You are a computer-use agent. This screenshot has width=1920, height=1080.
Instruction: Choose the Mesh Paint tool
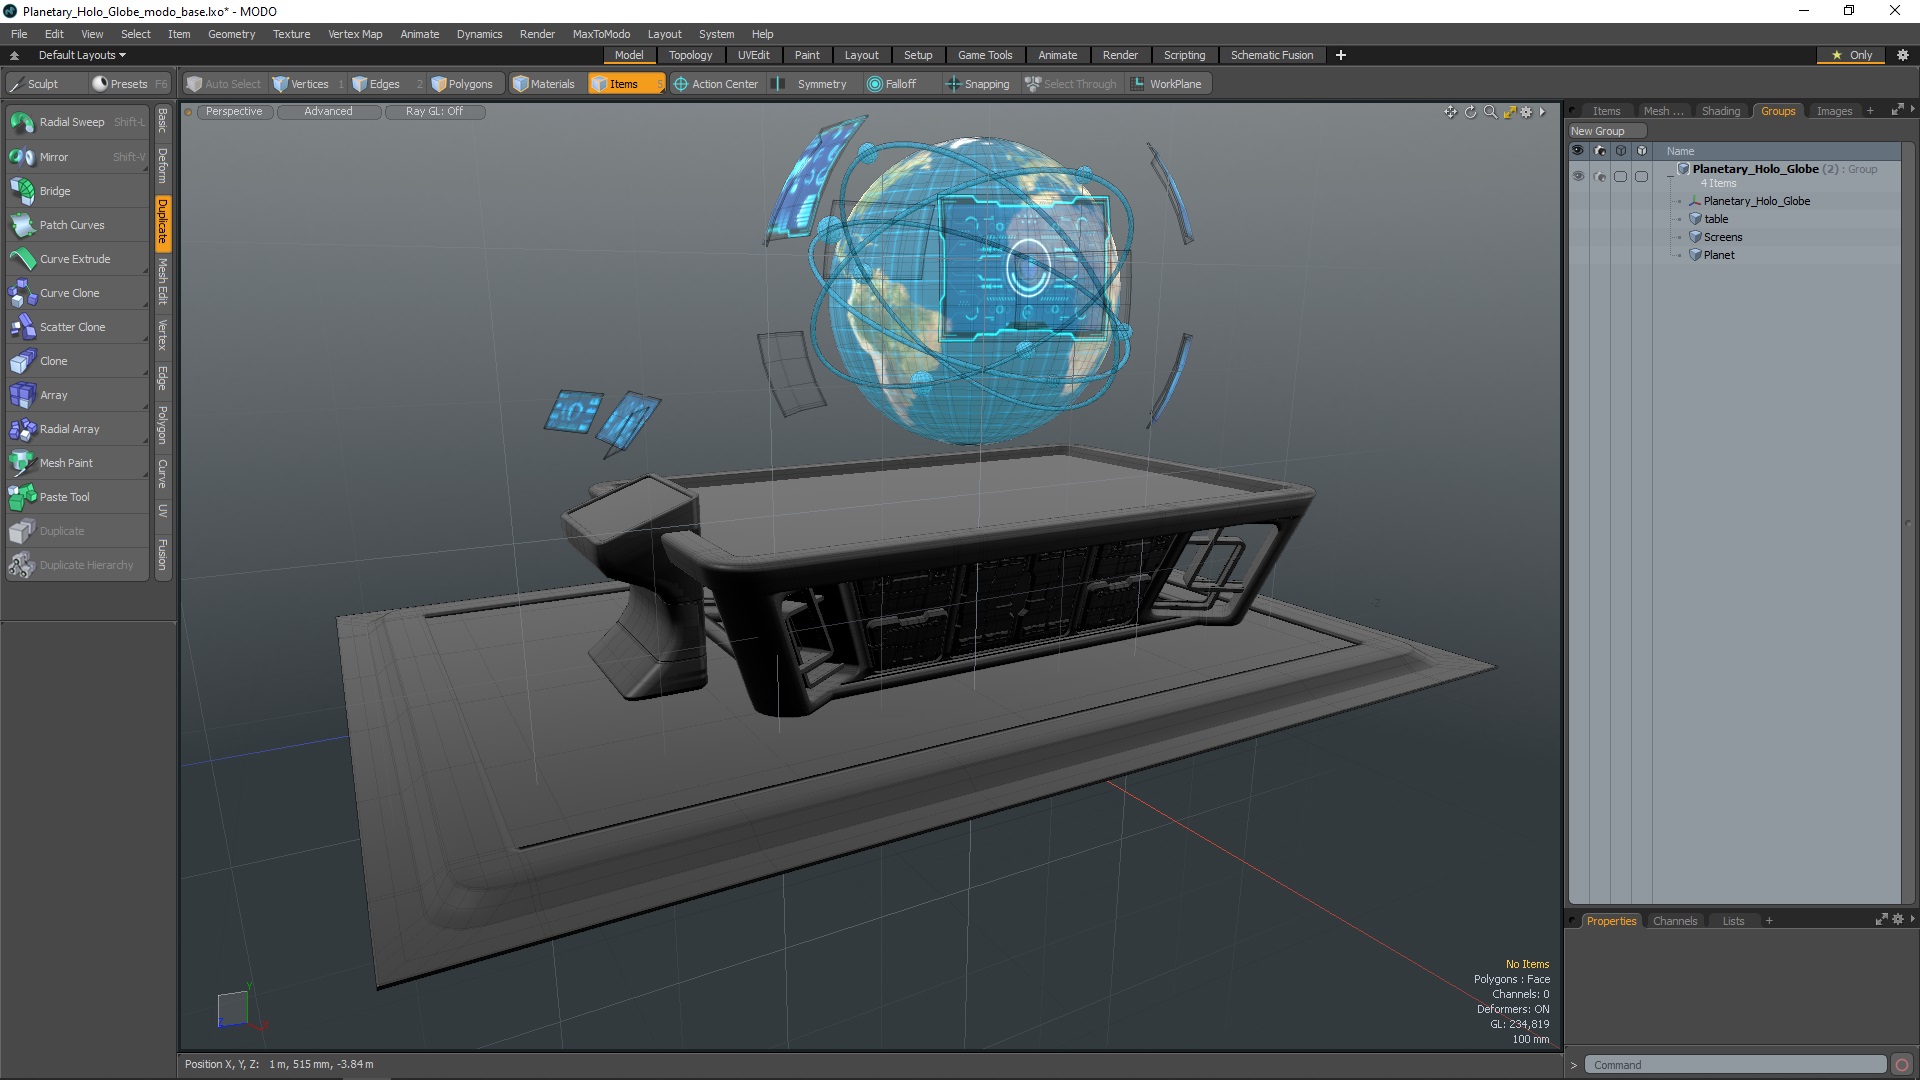[66, 463]
